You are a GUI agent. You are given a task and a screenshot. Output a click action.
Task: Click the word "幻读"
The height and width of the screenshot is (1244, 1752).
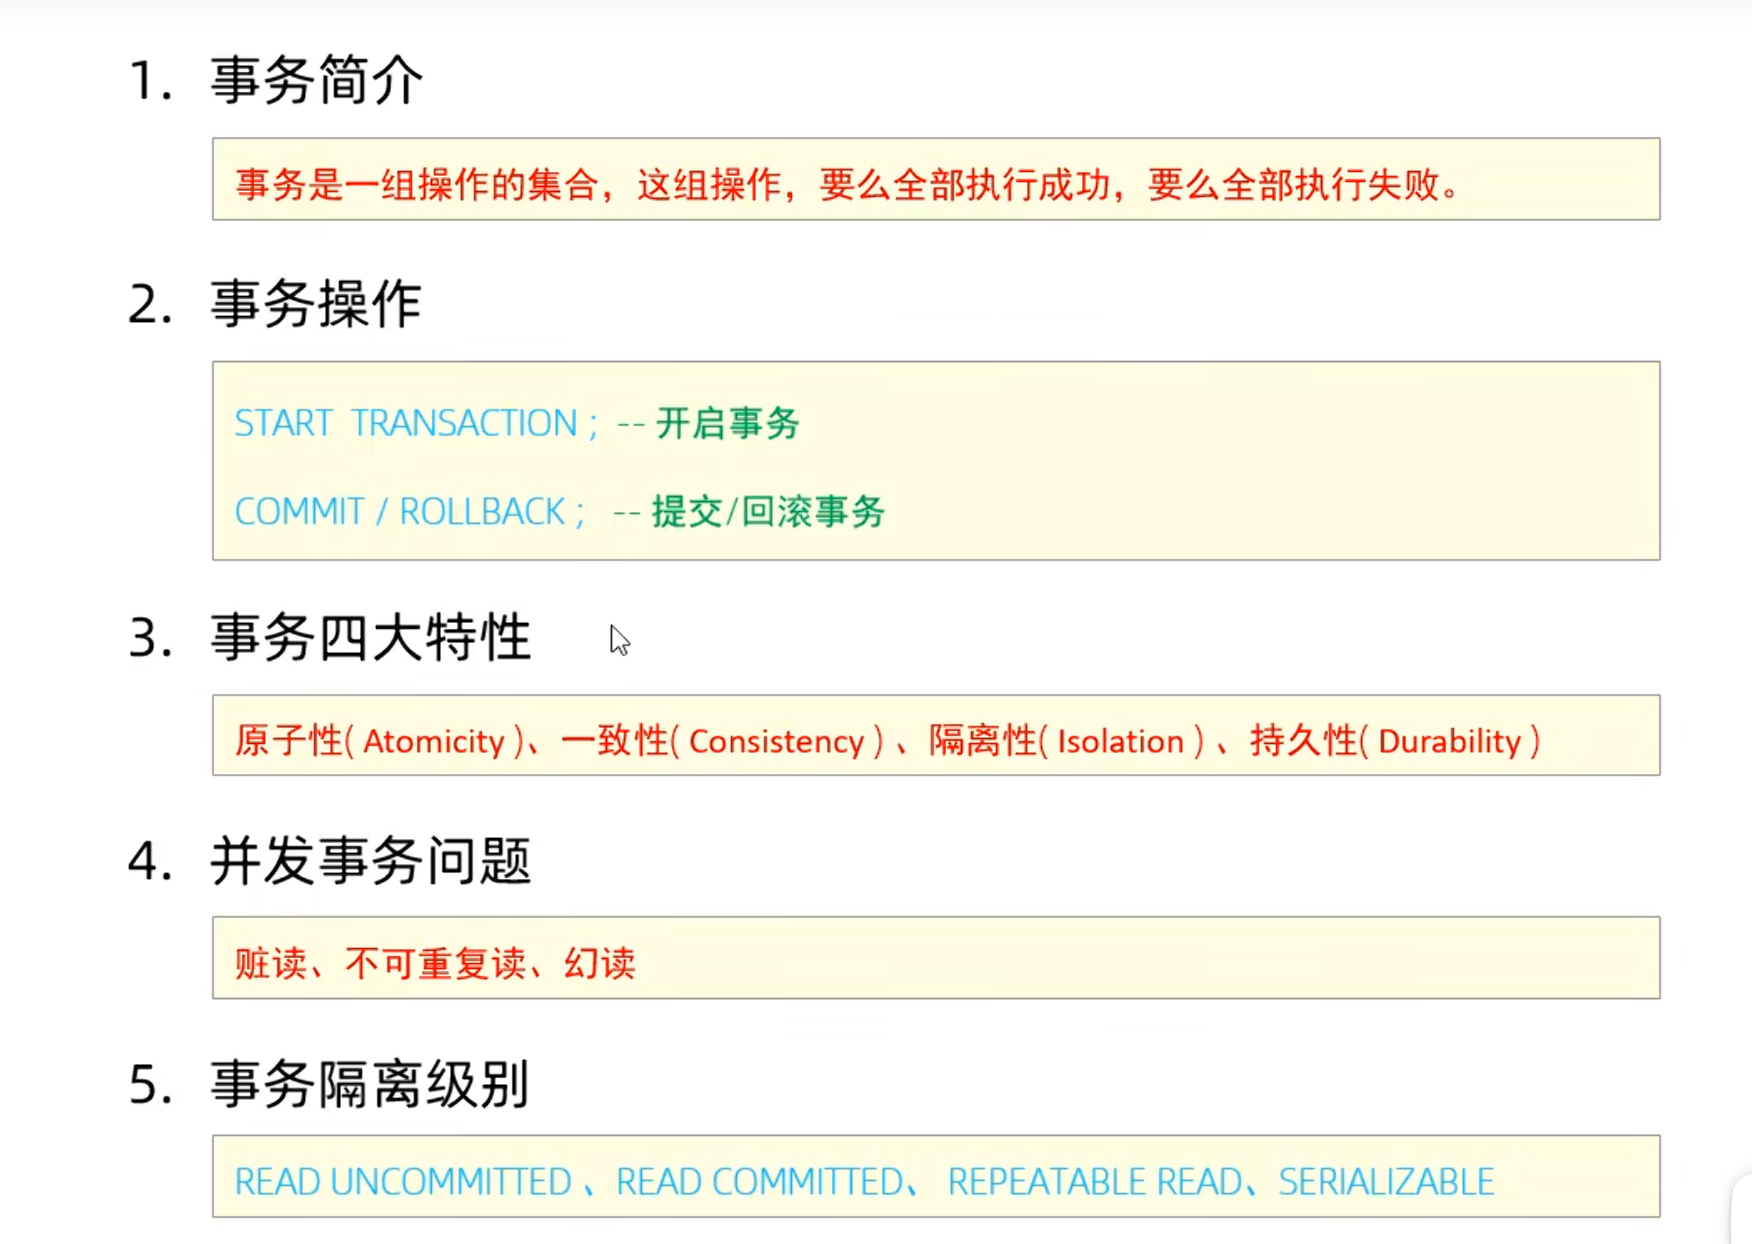[x=600, y=963]
